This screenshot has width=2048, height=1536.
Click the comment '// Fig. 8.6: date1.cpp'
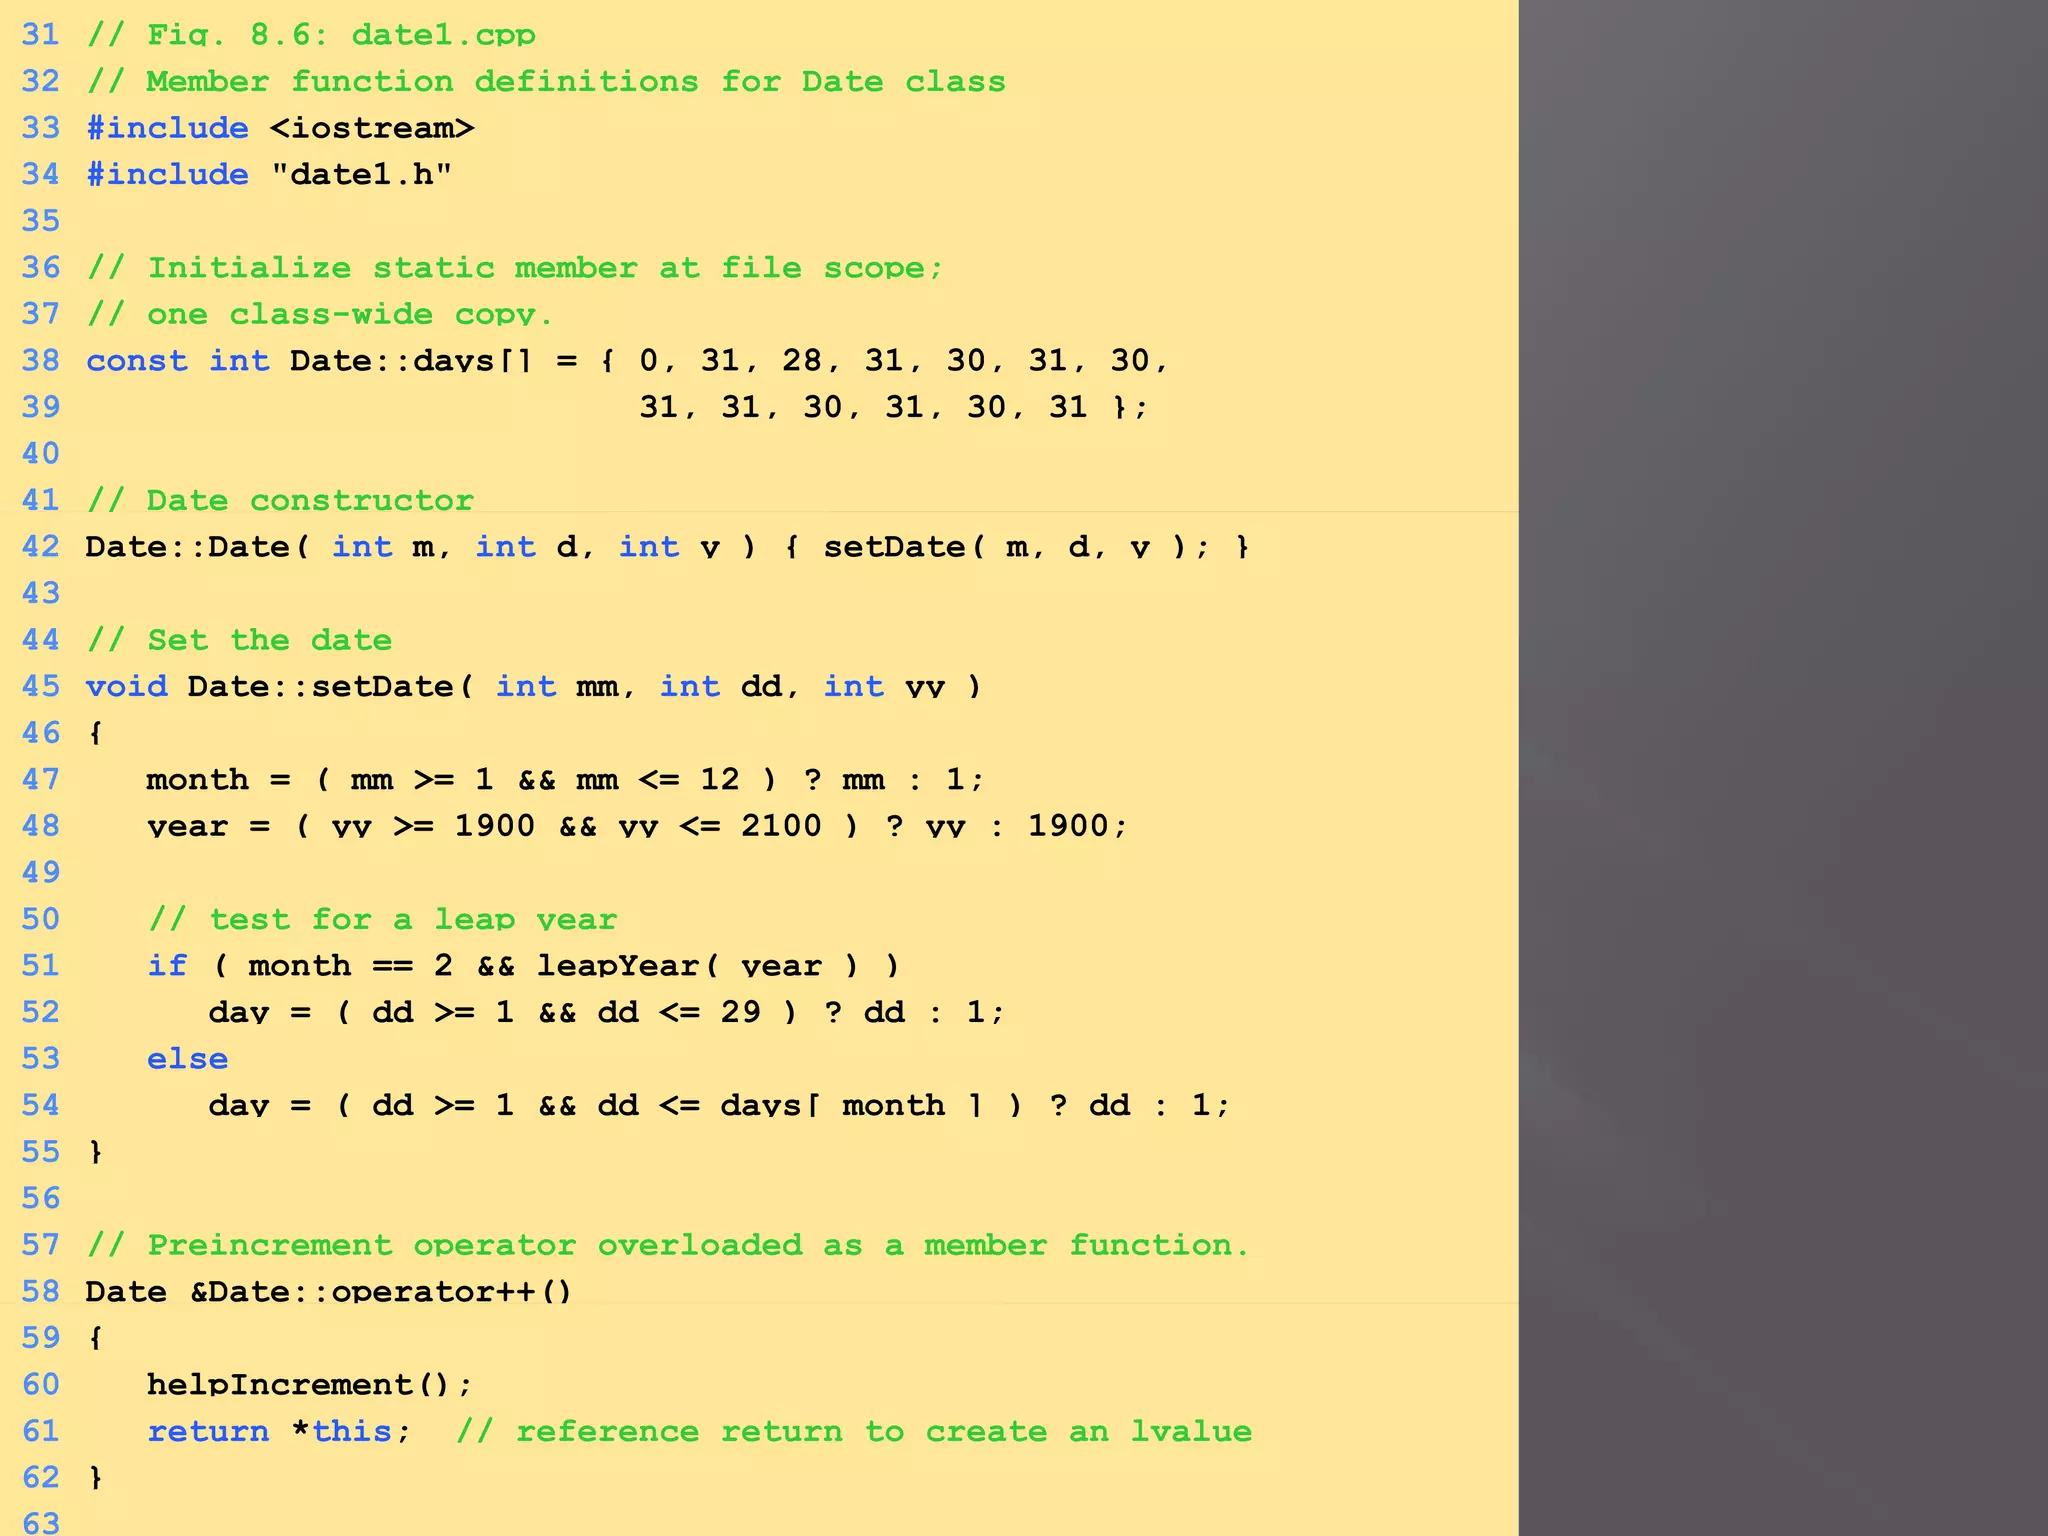[x=311, y=35]
